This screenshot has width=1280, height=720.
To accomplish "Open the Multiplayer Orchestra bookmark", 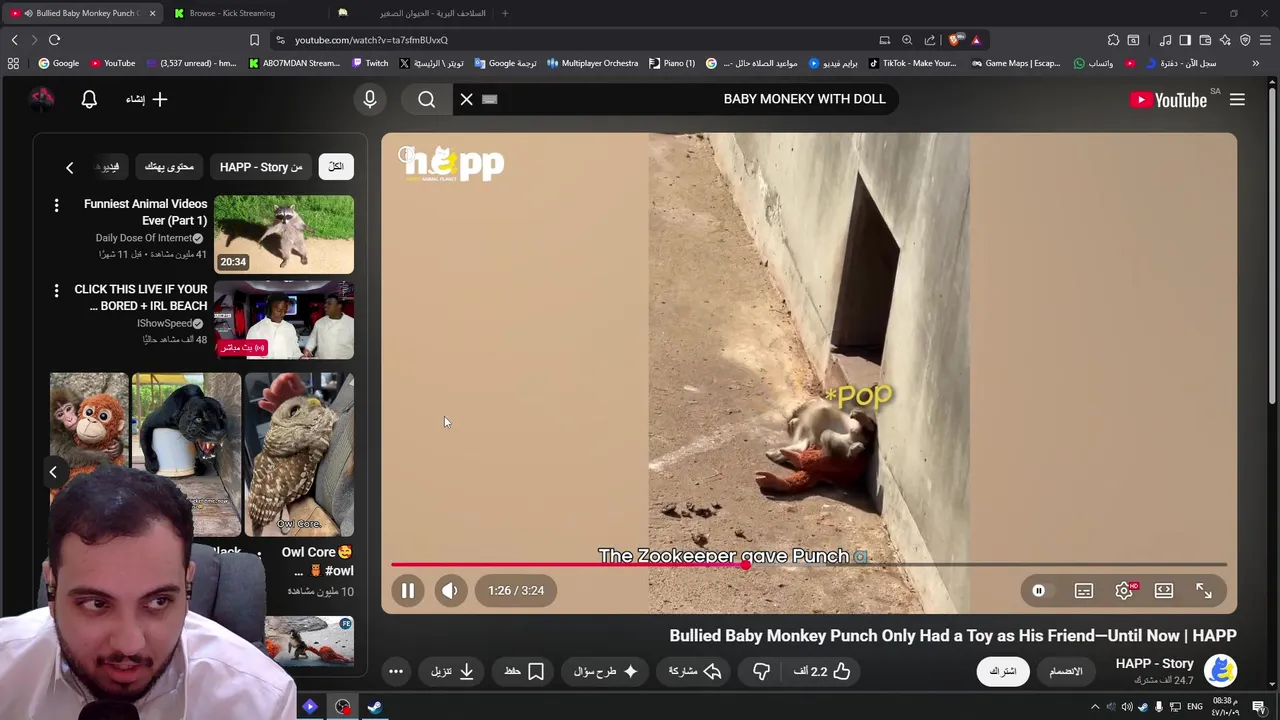I will tap(592, 63).
